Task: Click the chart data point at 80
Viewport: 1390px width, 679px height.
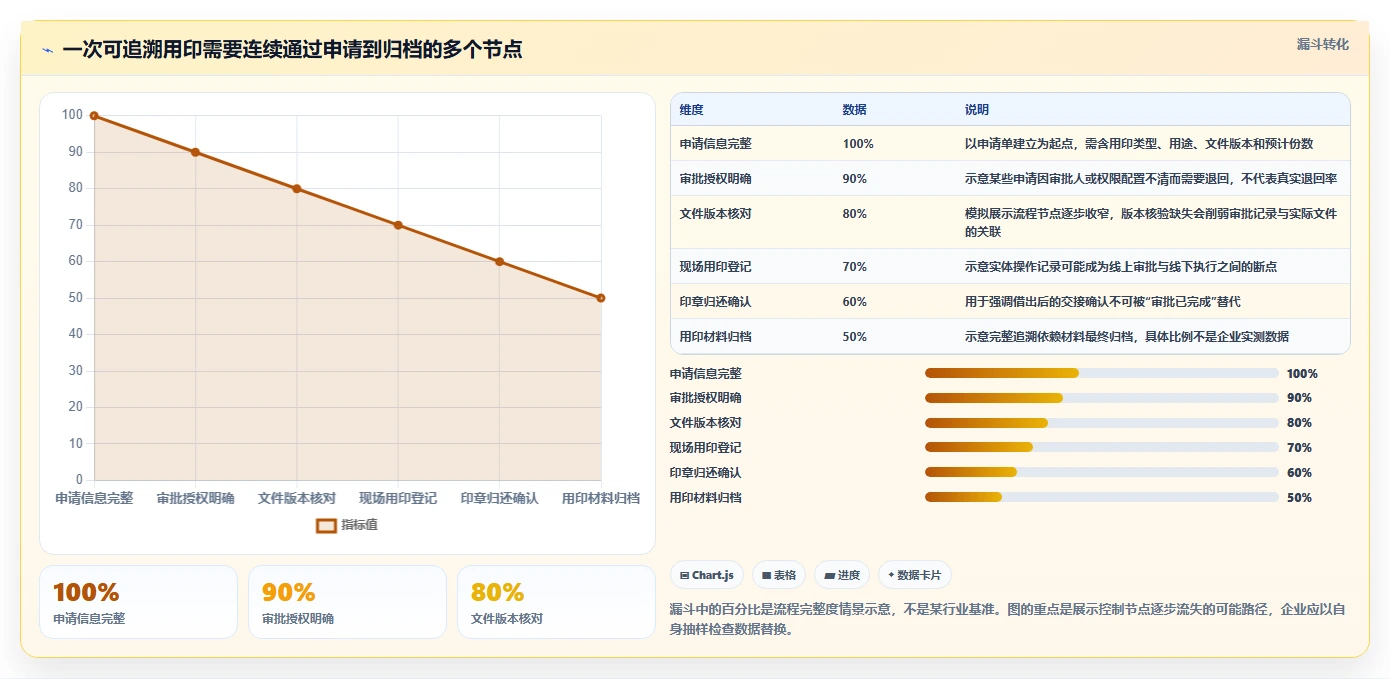Action: point(297,189)
